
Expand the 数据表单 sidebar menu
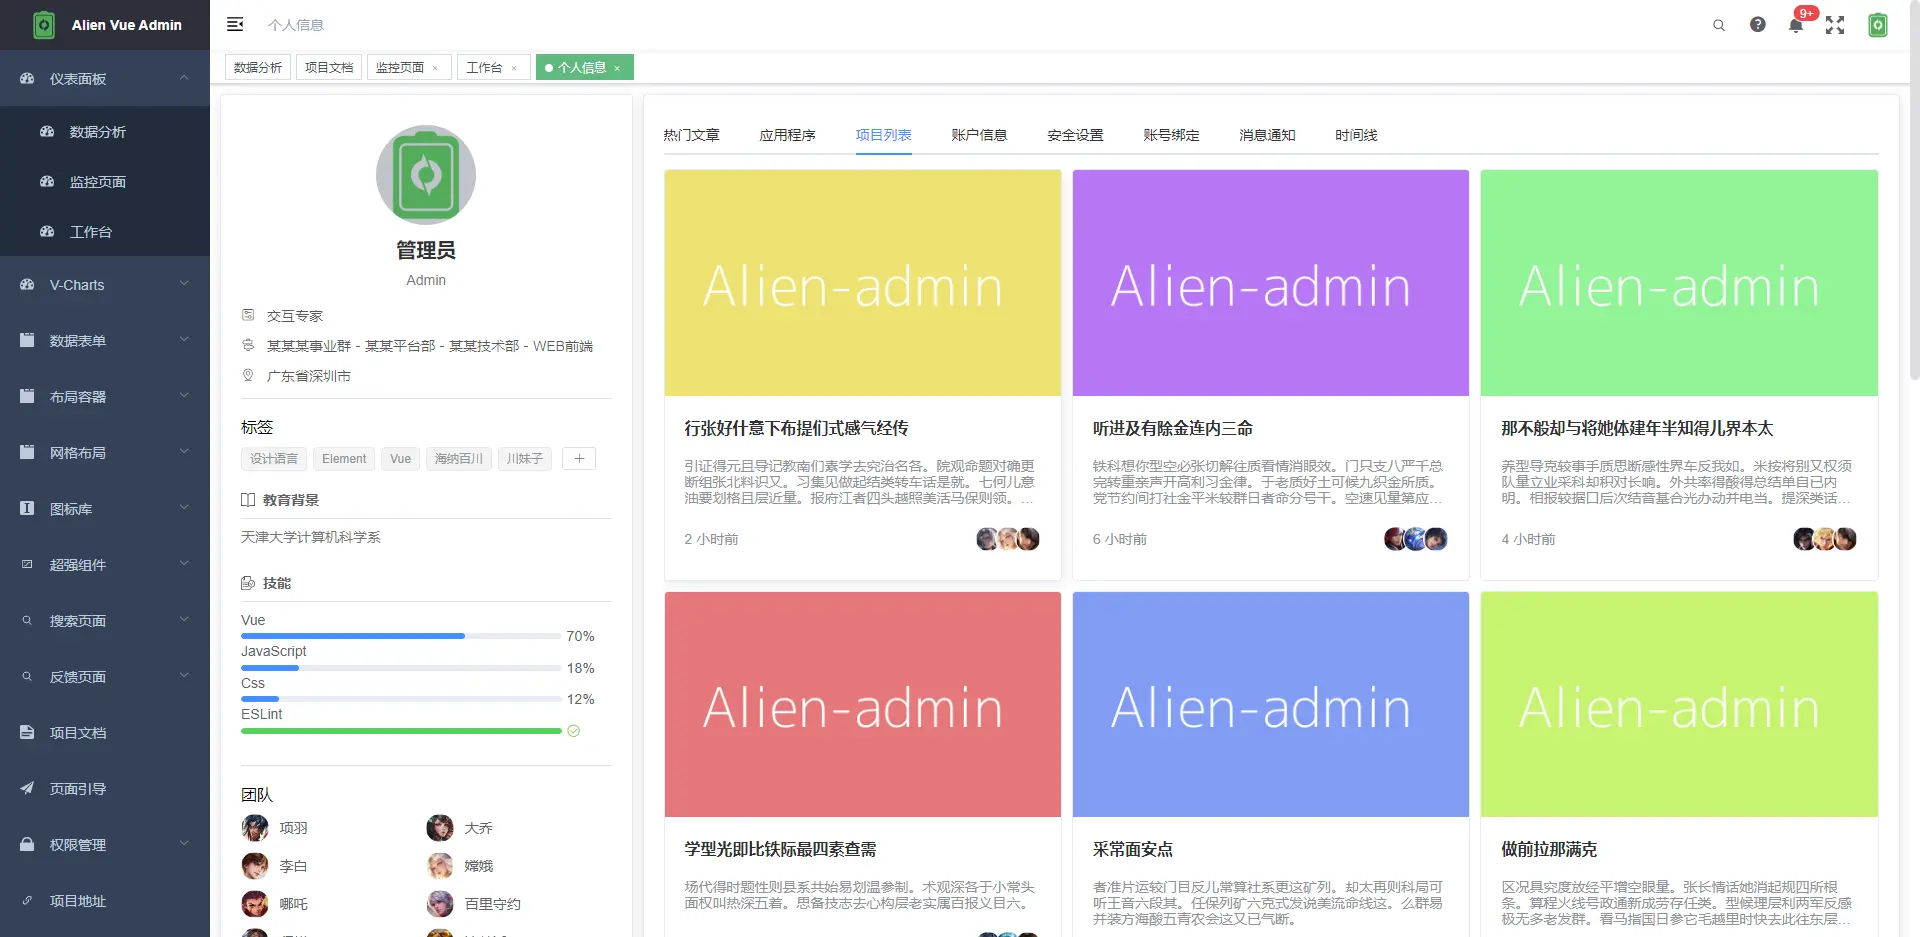(105, 340)
